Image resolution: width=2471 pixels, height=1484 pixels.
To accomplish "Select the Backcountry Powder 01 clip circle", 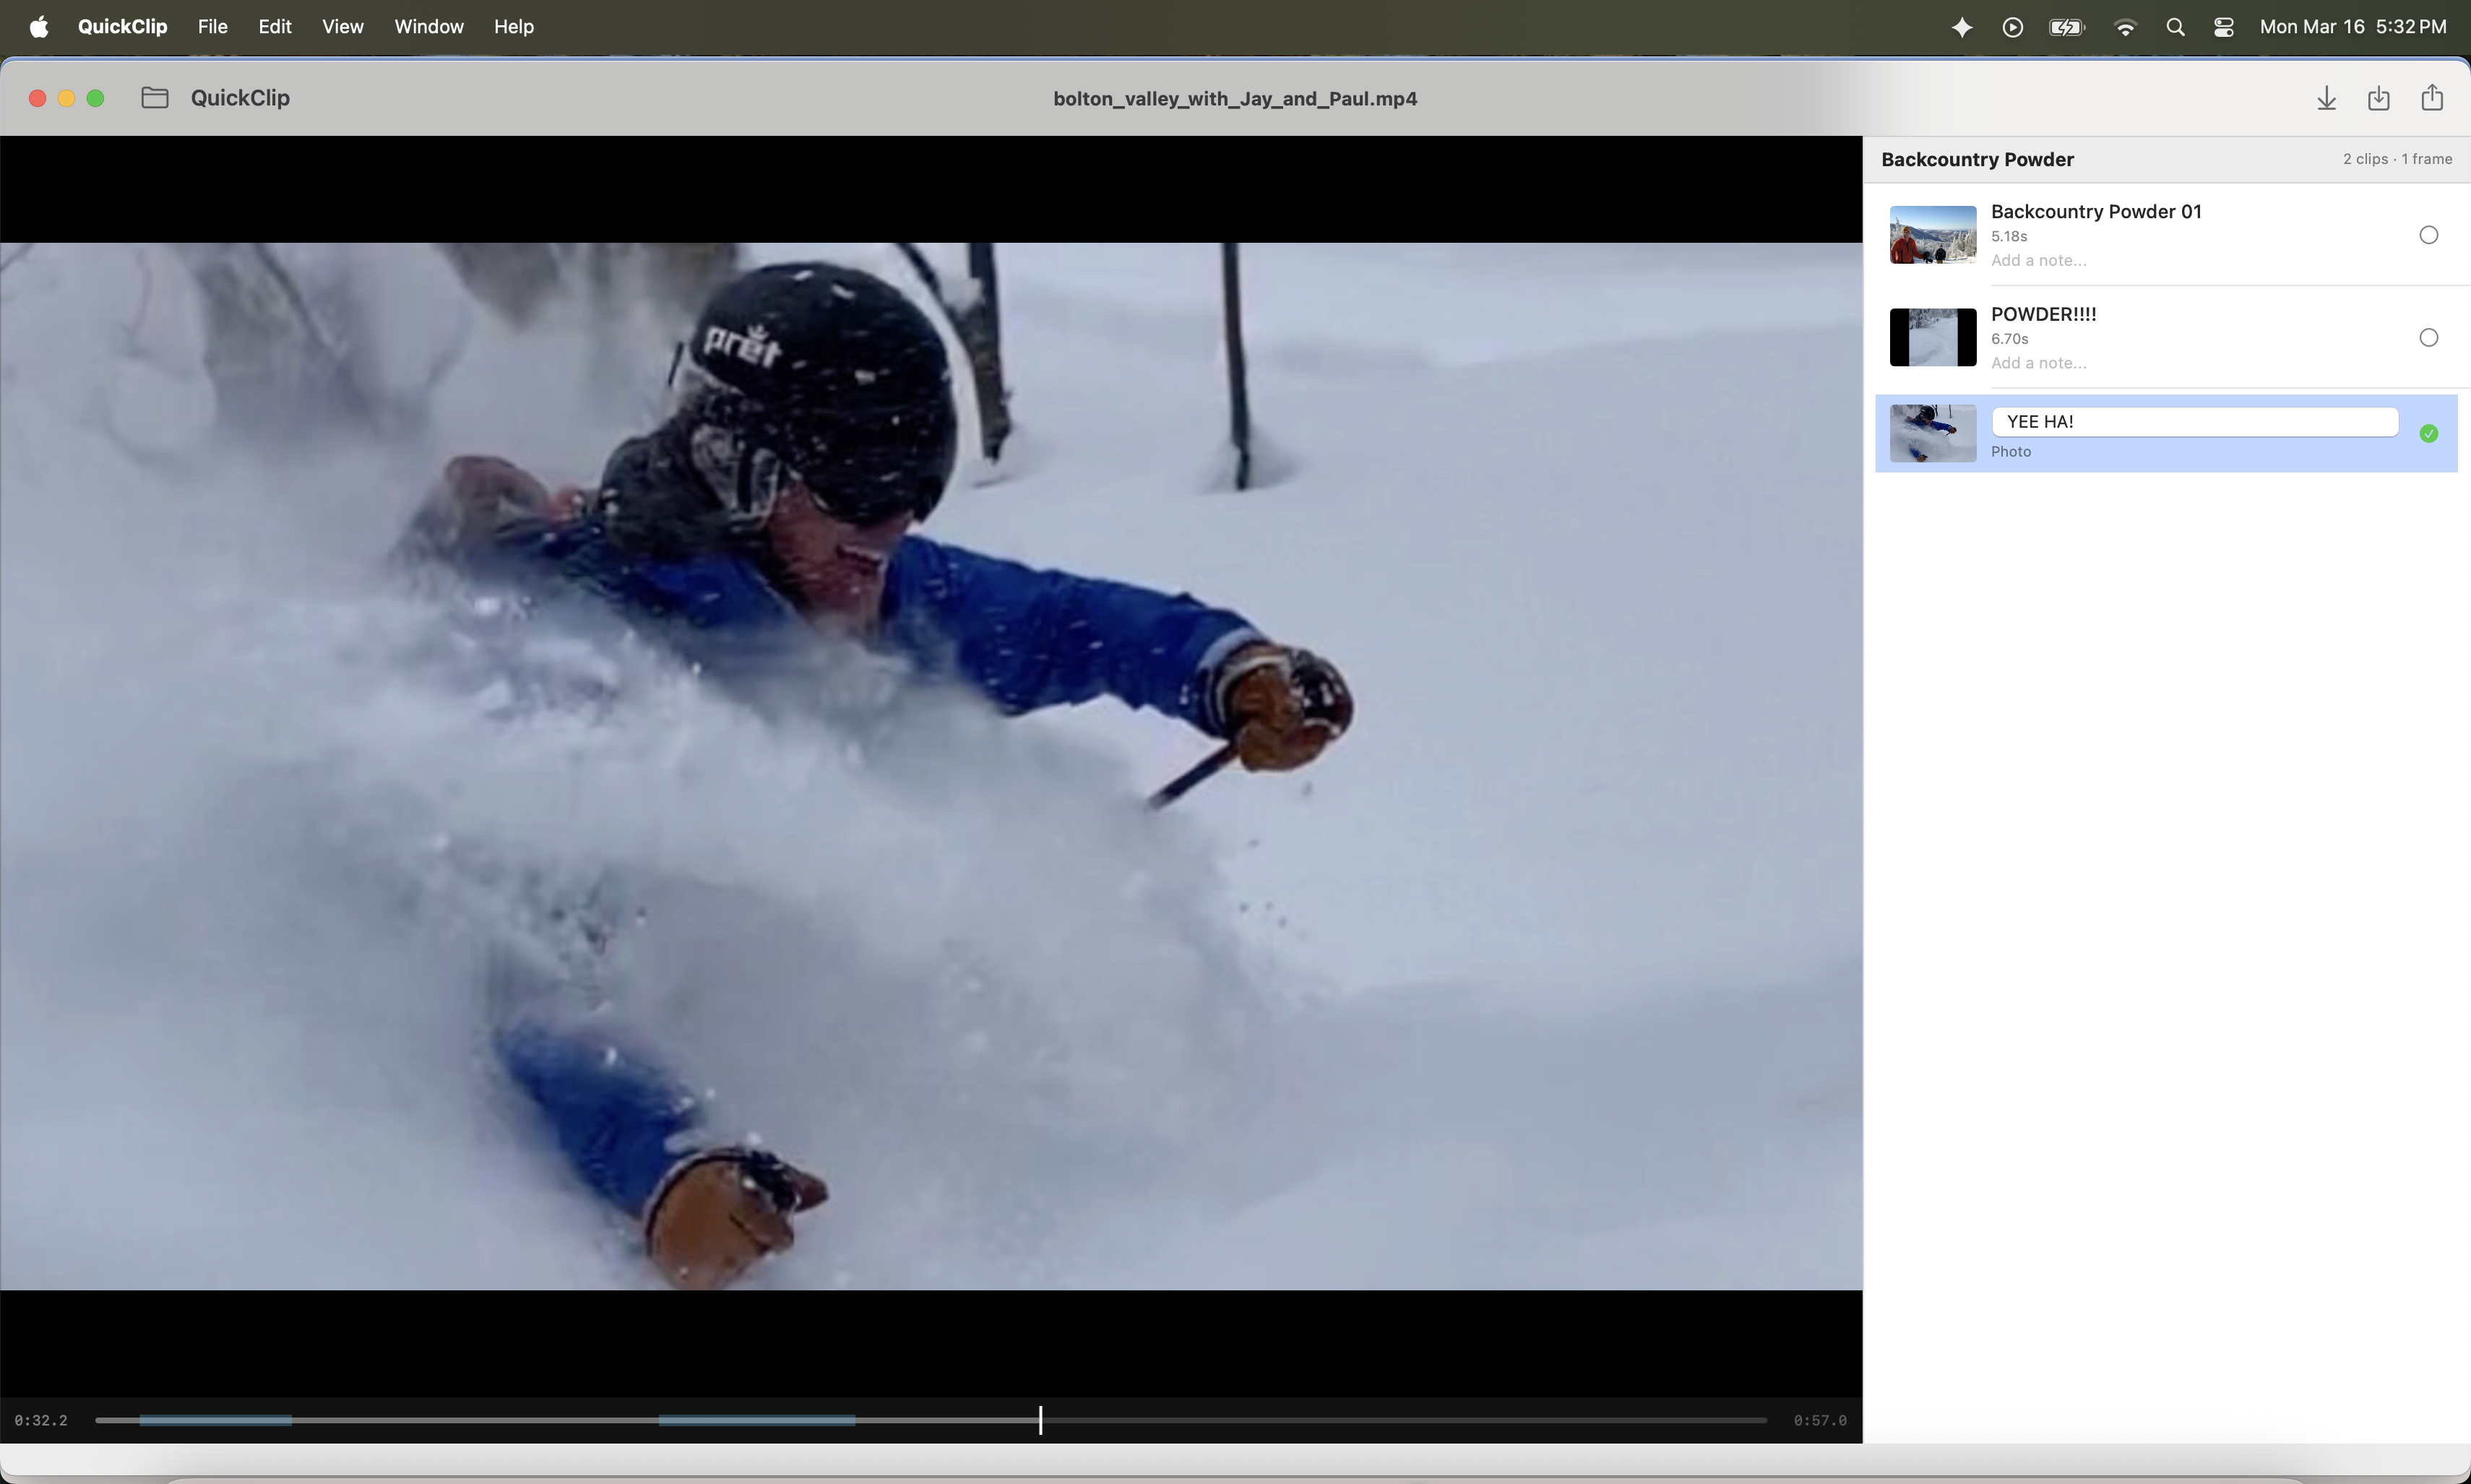I will [x=2428, y=235].
